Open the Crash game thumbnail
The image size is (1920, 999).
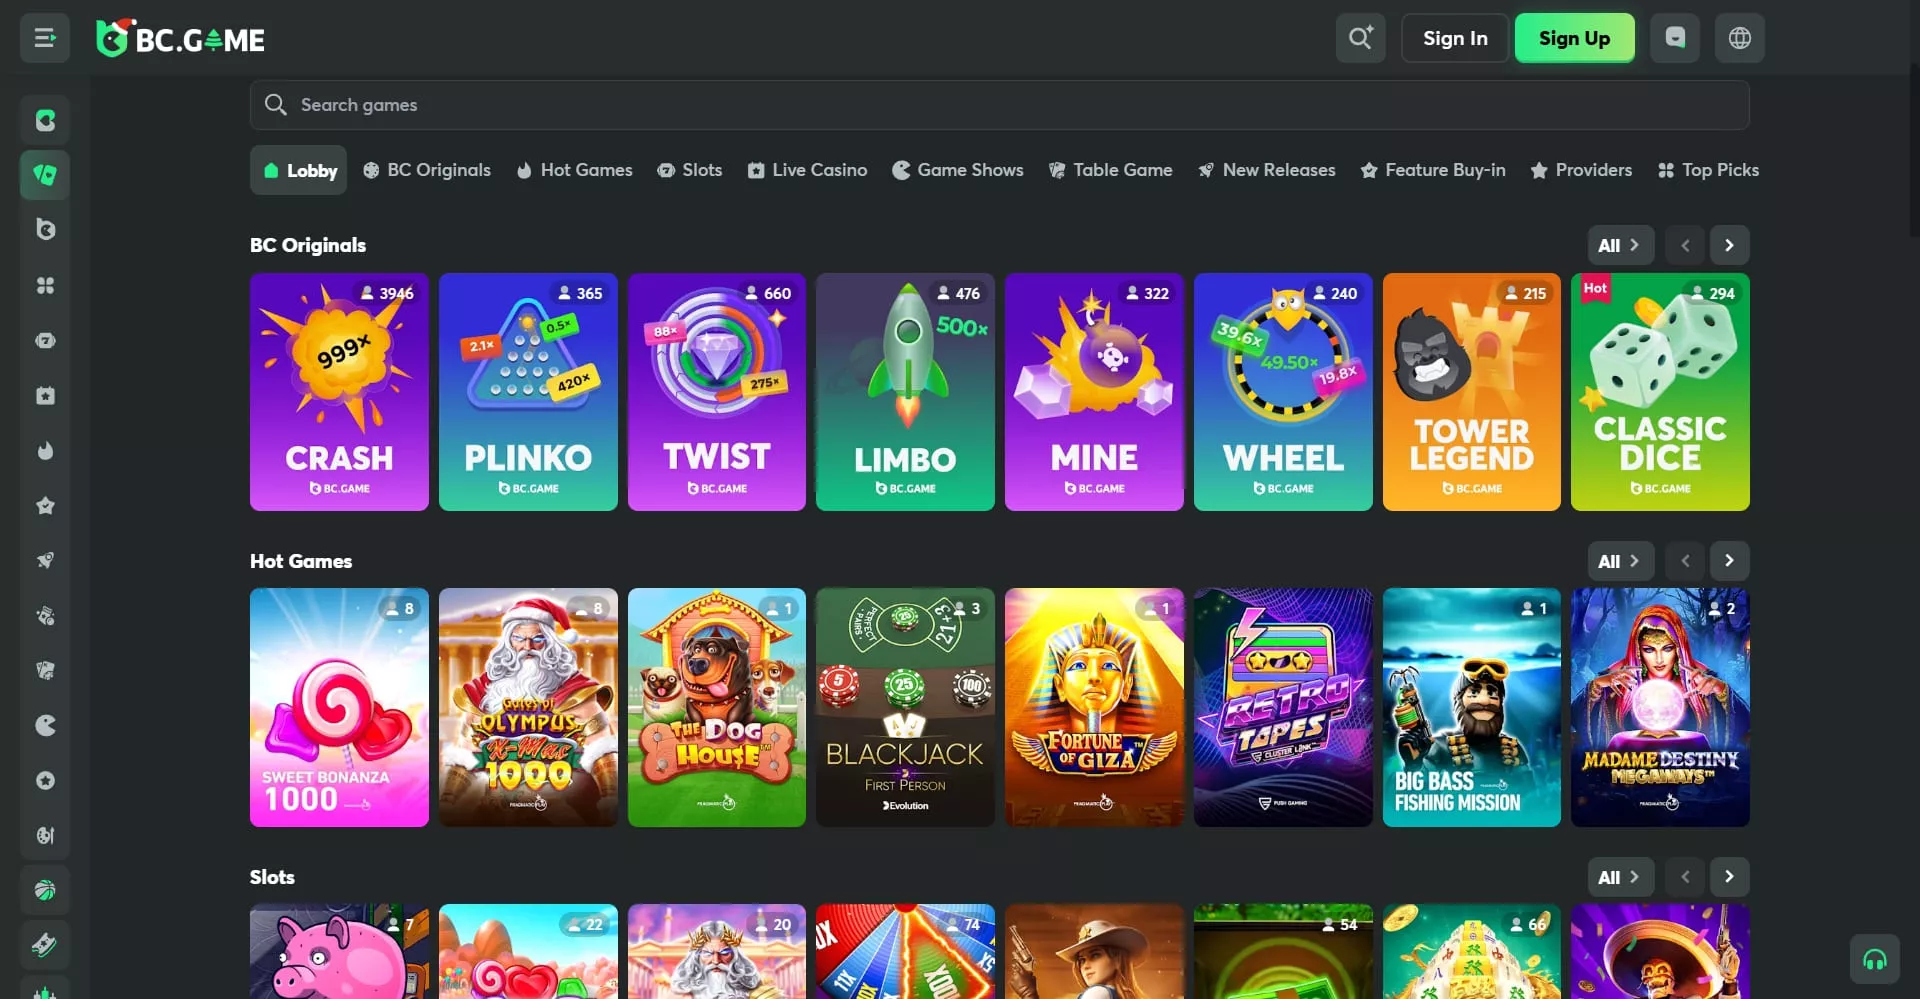click(x=339, y=392)
